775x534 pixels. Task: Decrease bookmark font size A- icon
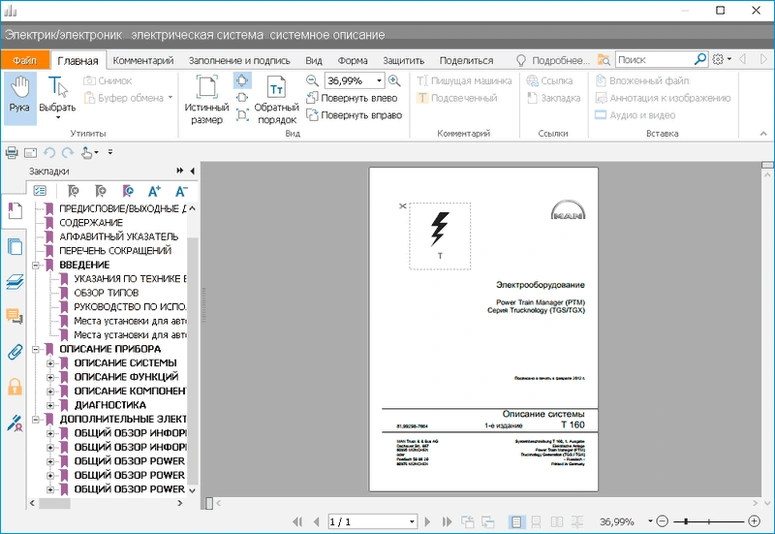pos(181,191)
